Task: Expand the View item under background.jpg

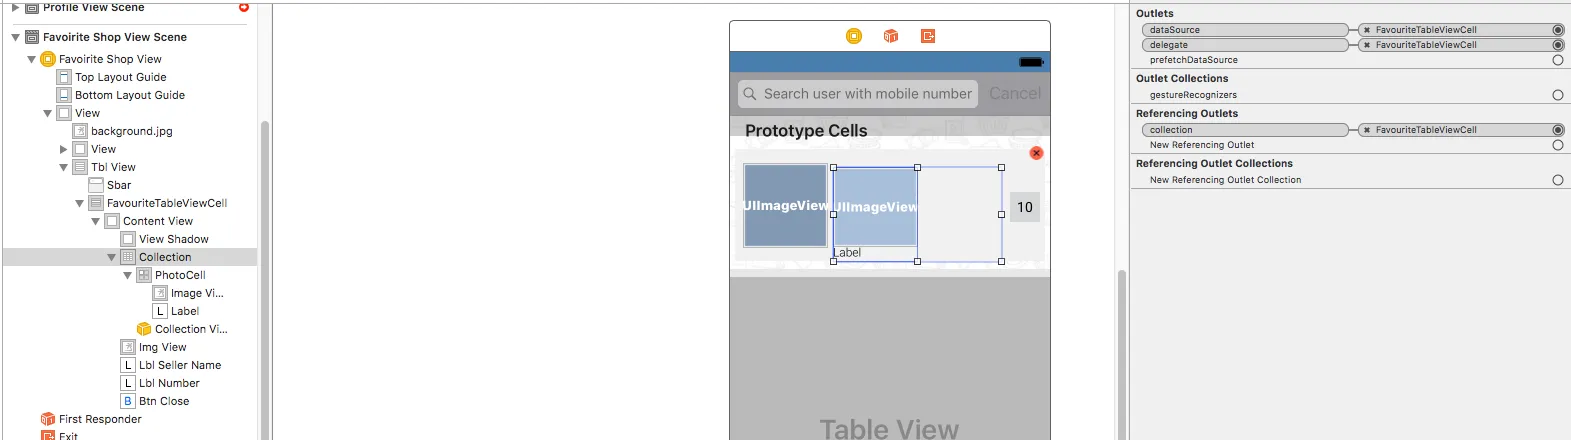Action: (x=64, y=149)
